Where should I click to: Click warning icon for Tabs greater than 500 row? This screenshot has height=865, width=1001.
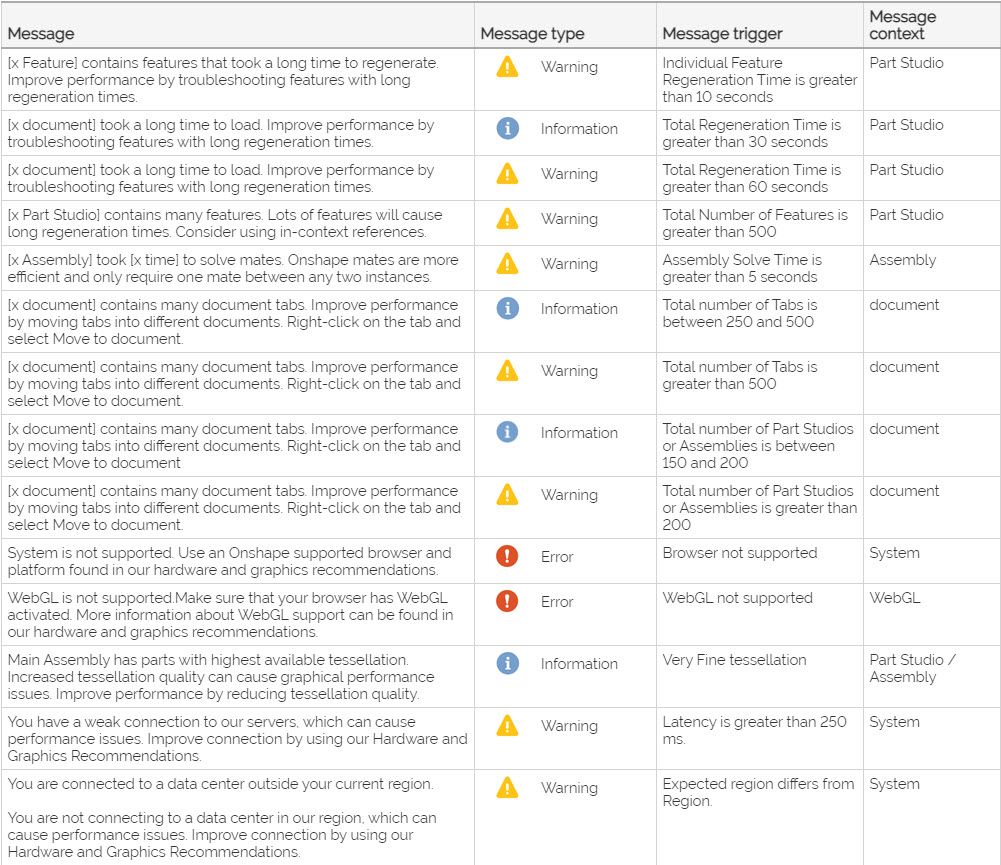pos(508,371)
